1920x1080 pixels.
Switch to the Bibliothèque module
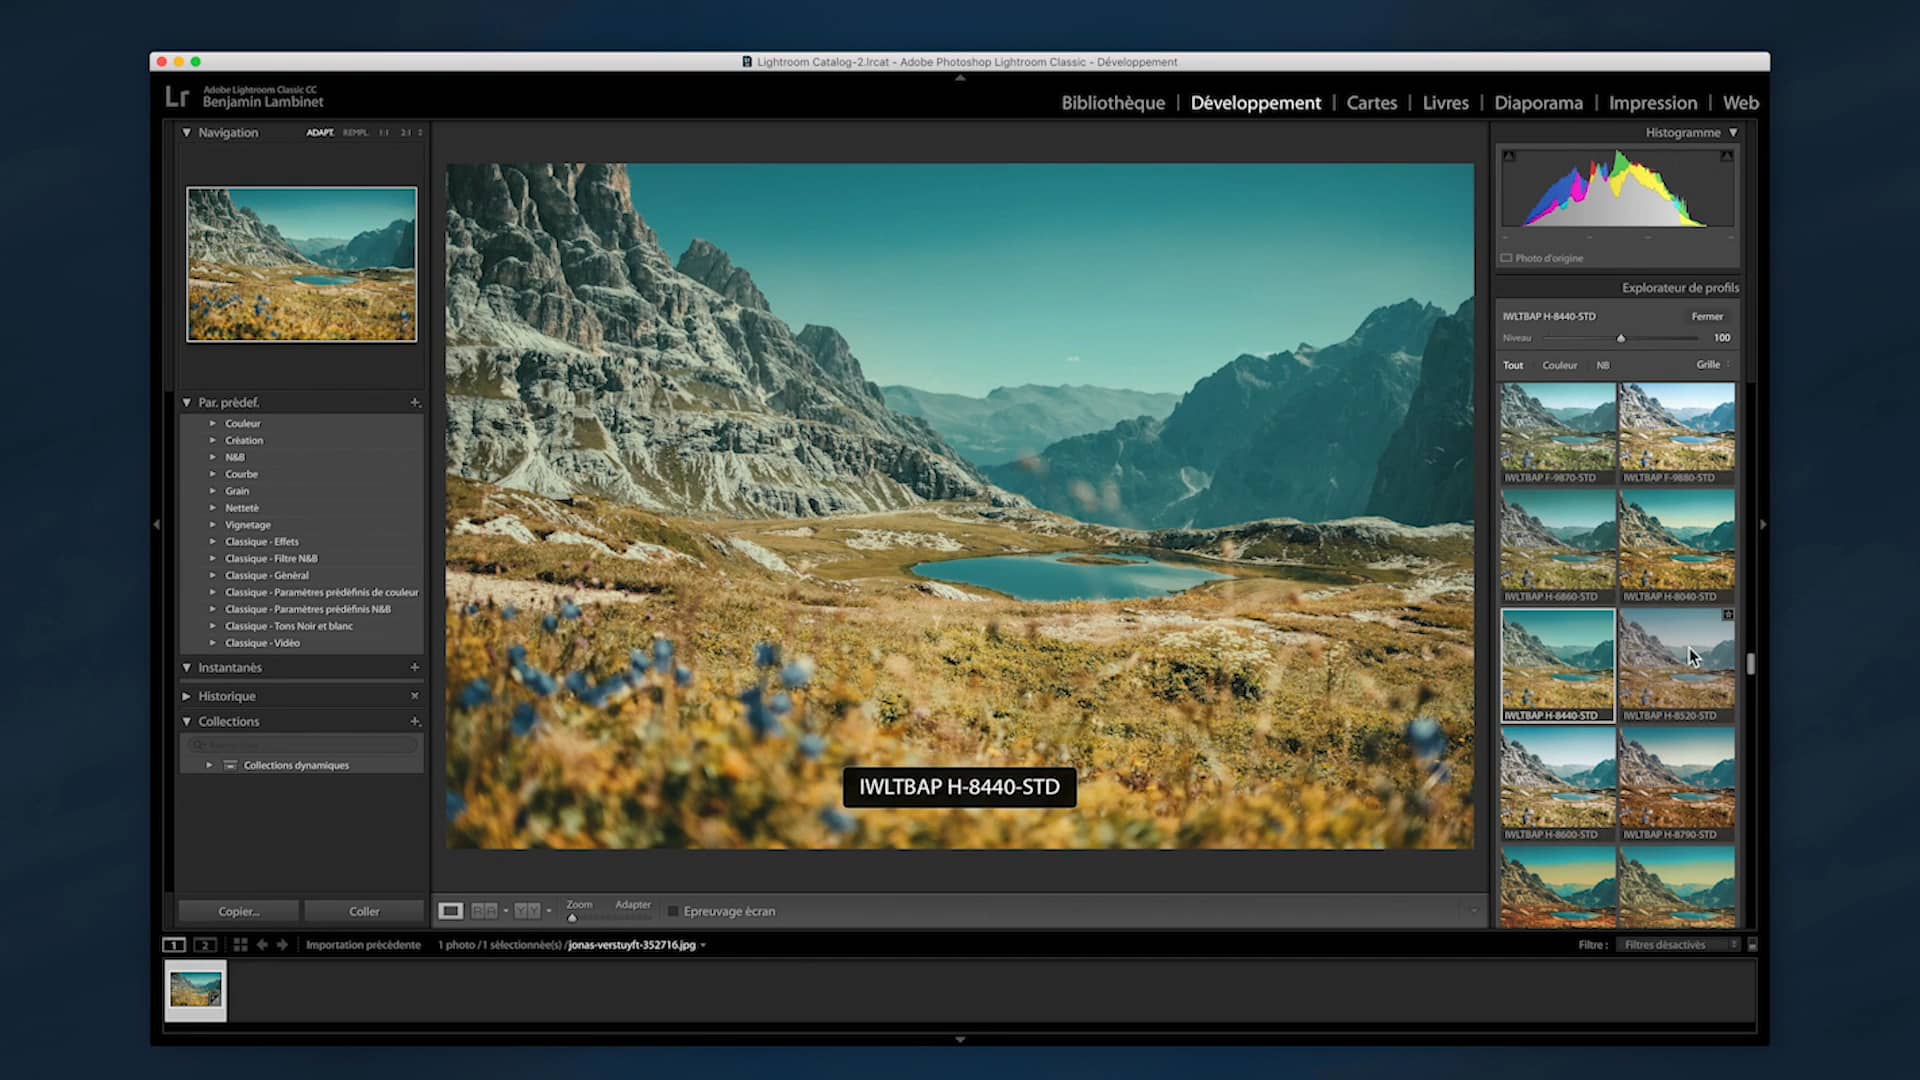click(1113, 103)
